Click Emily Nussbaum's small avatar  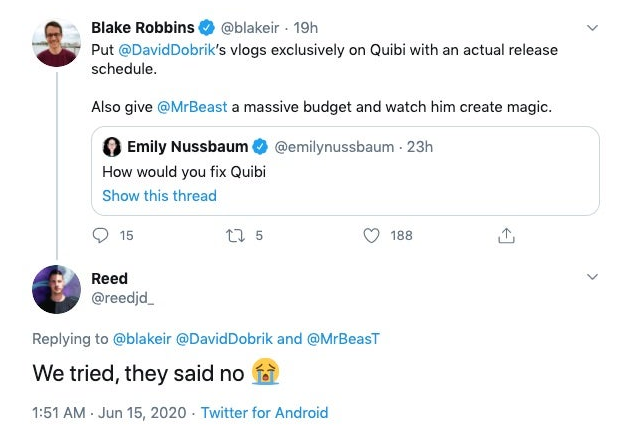pyautogui.click(x=112, y=147)
